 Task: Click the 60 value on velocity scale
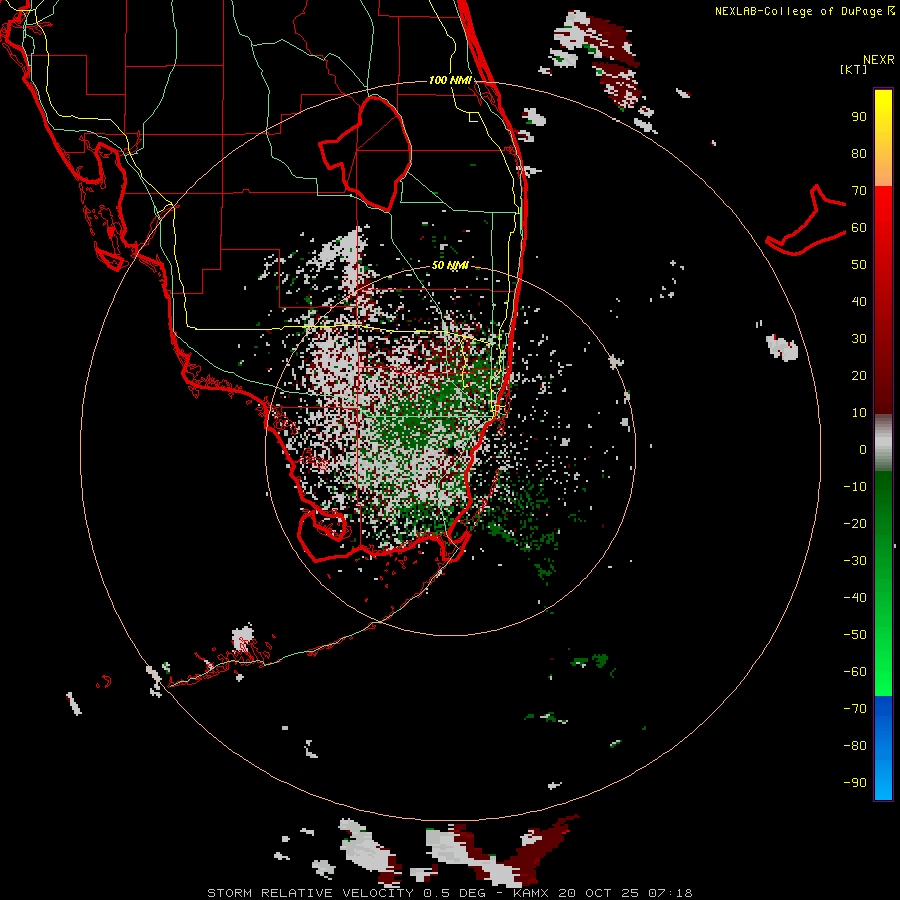pos(859,227)
